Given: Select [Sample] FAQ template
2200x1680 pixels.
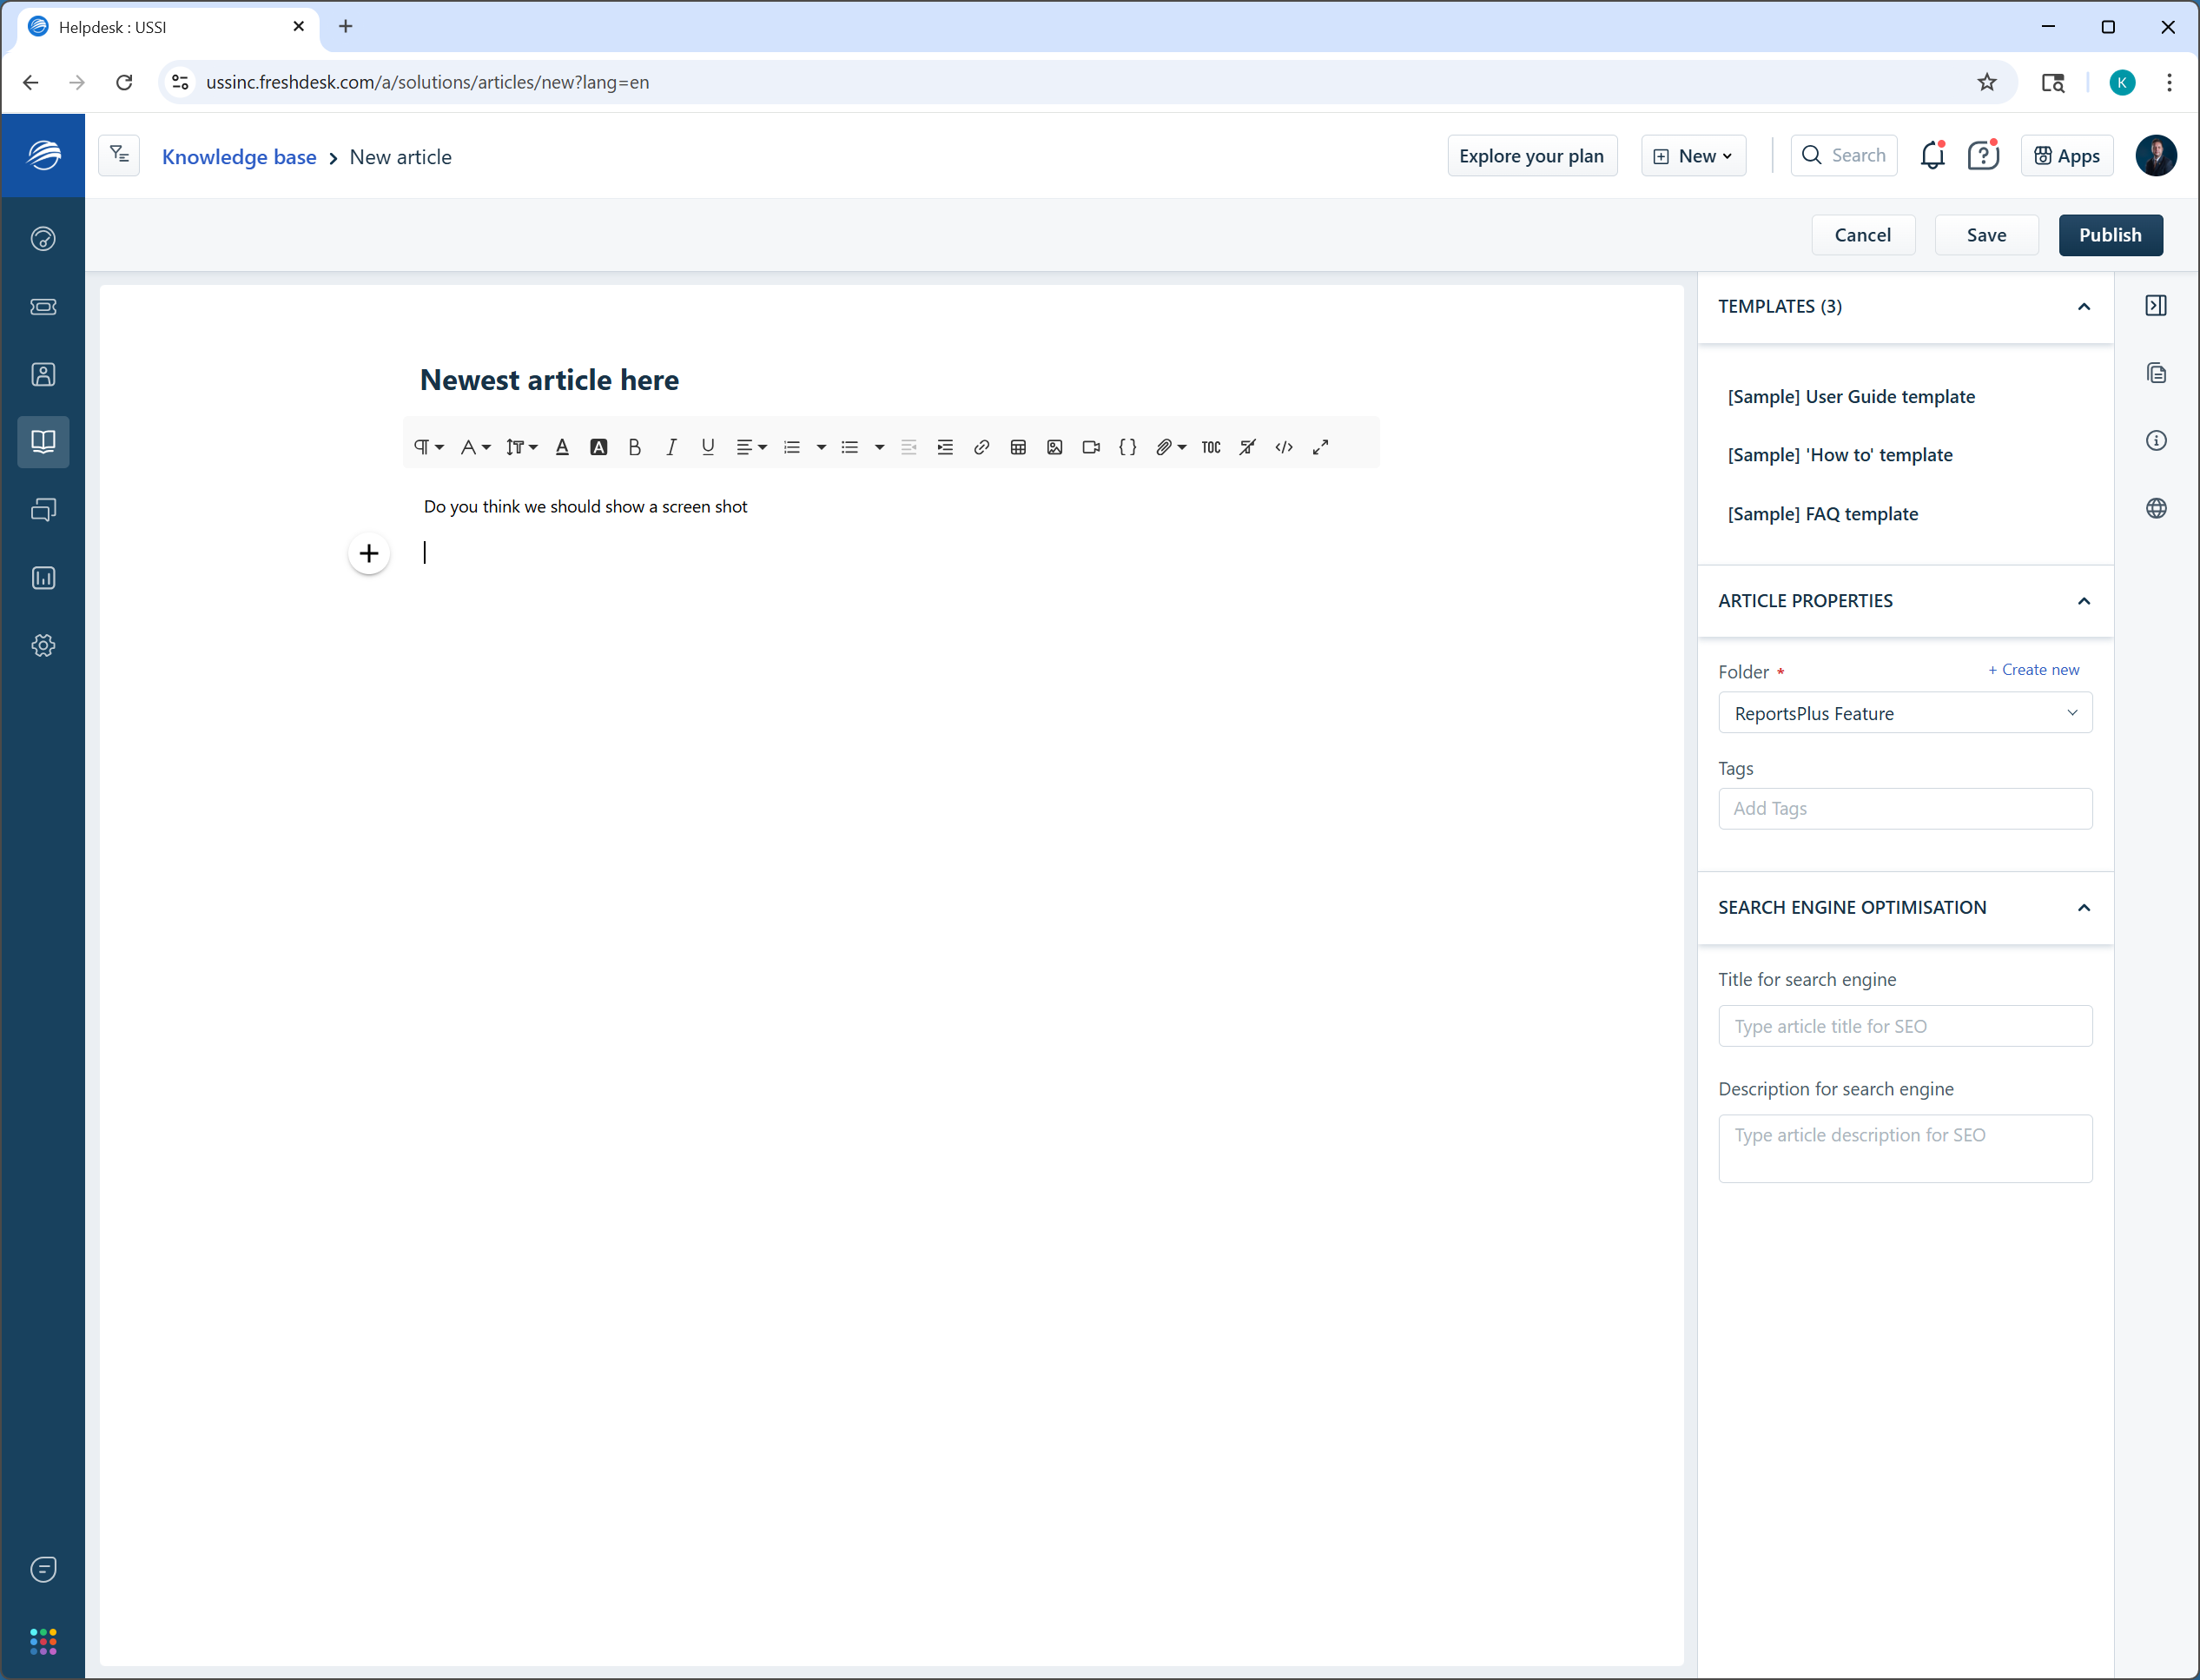Looking at the screenshot, I should click(x=1822, y=514).
